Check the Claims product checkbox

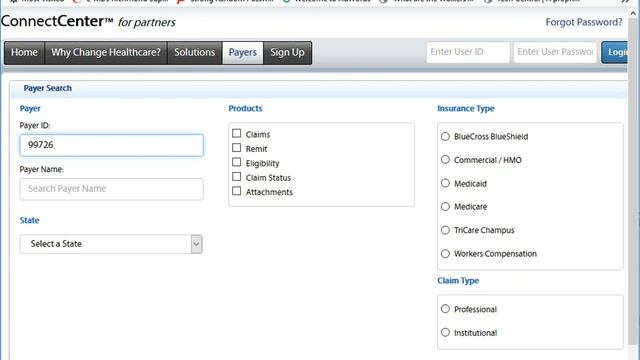tap(236, 133)
